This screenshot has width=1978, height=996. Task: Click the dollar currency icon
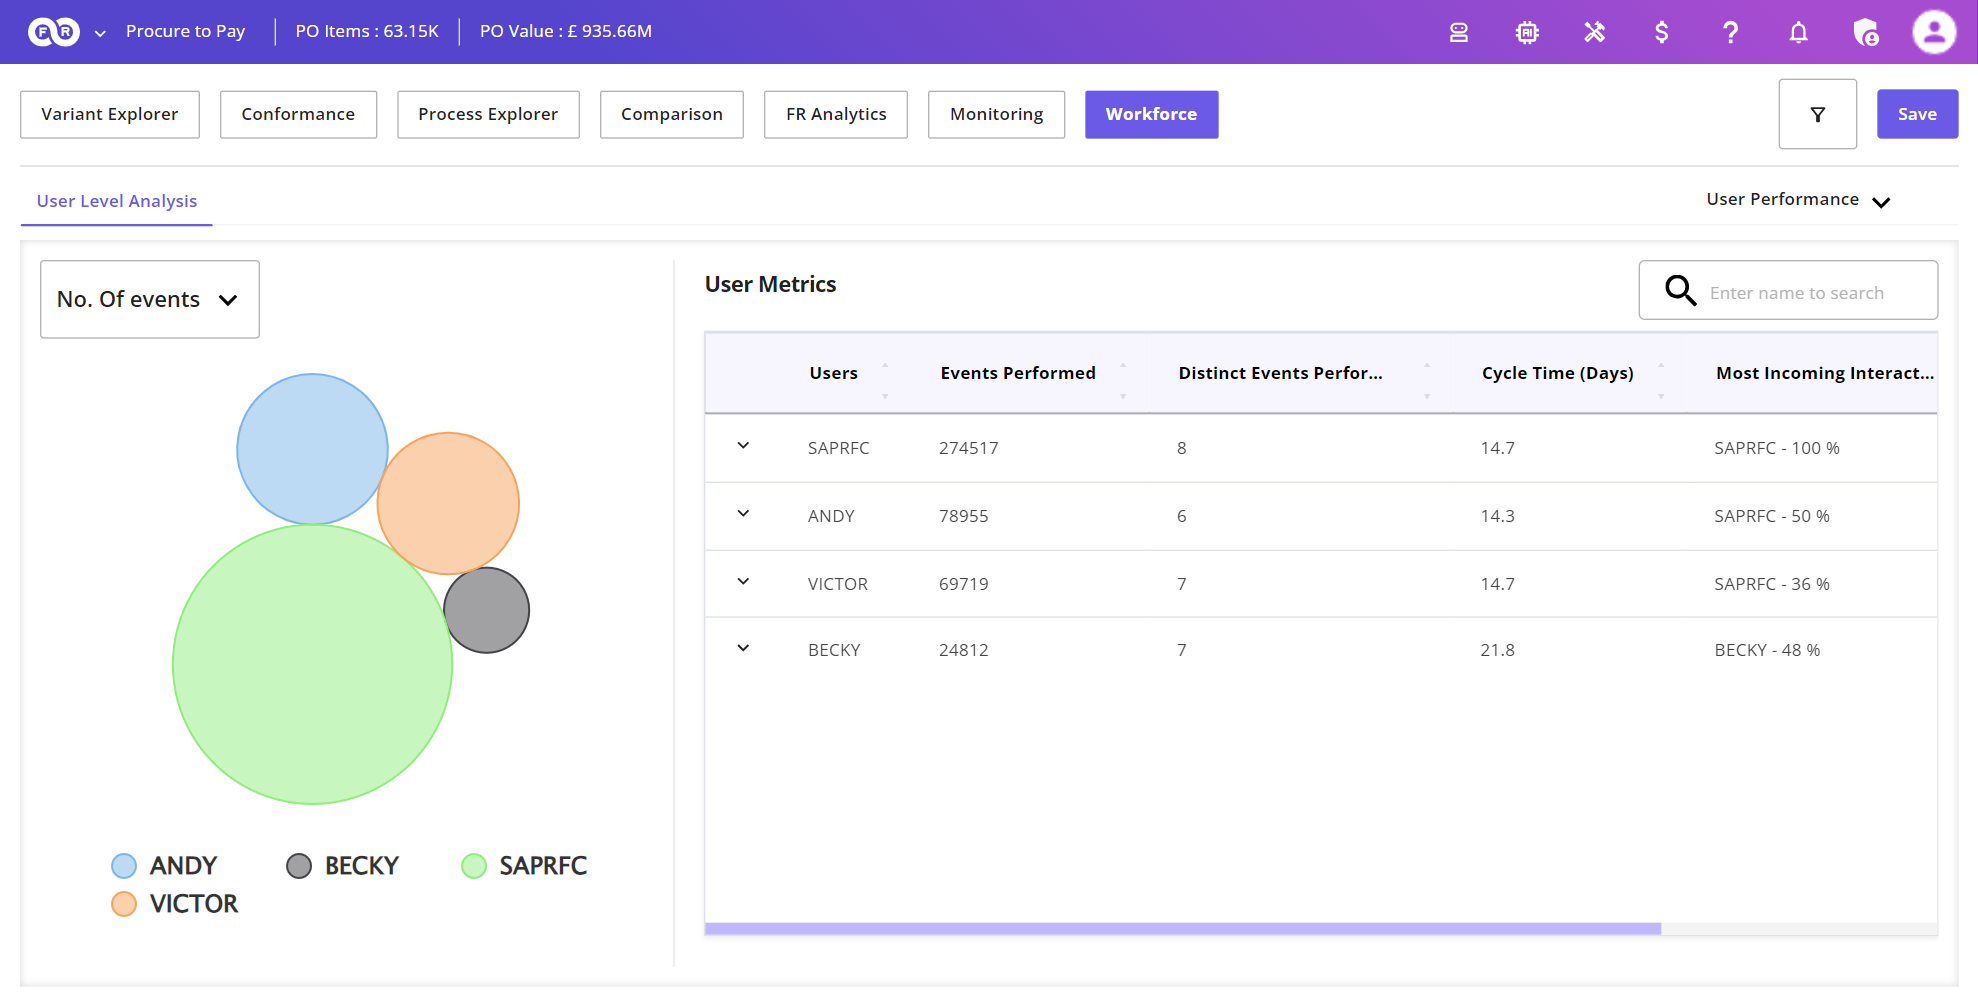coord(1661,32)
